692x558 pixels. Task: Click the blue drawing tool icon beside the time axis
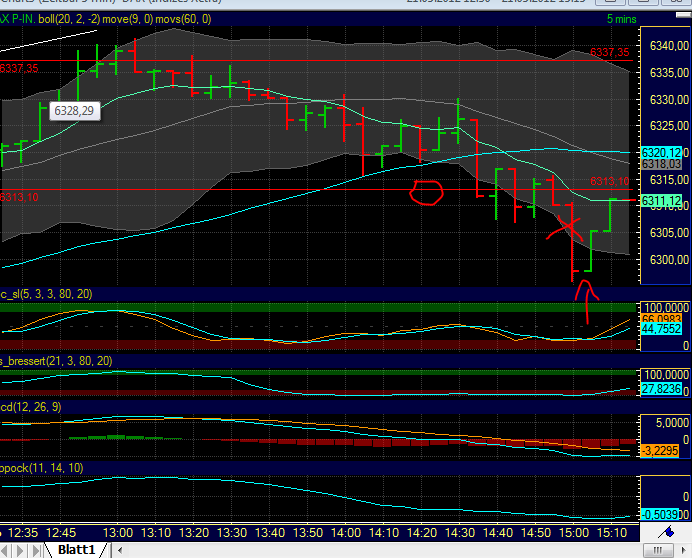(x=666, y=532)
